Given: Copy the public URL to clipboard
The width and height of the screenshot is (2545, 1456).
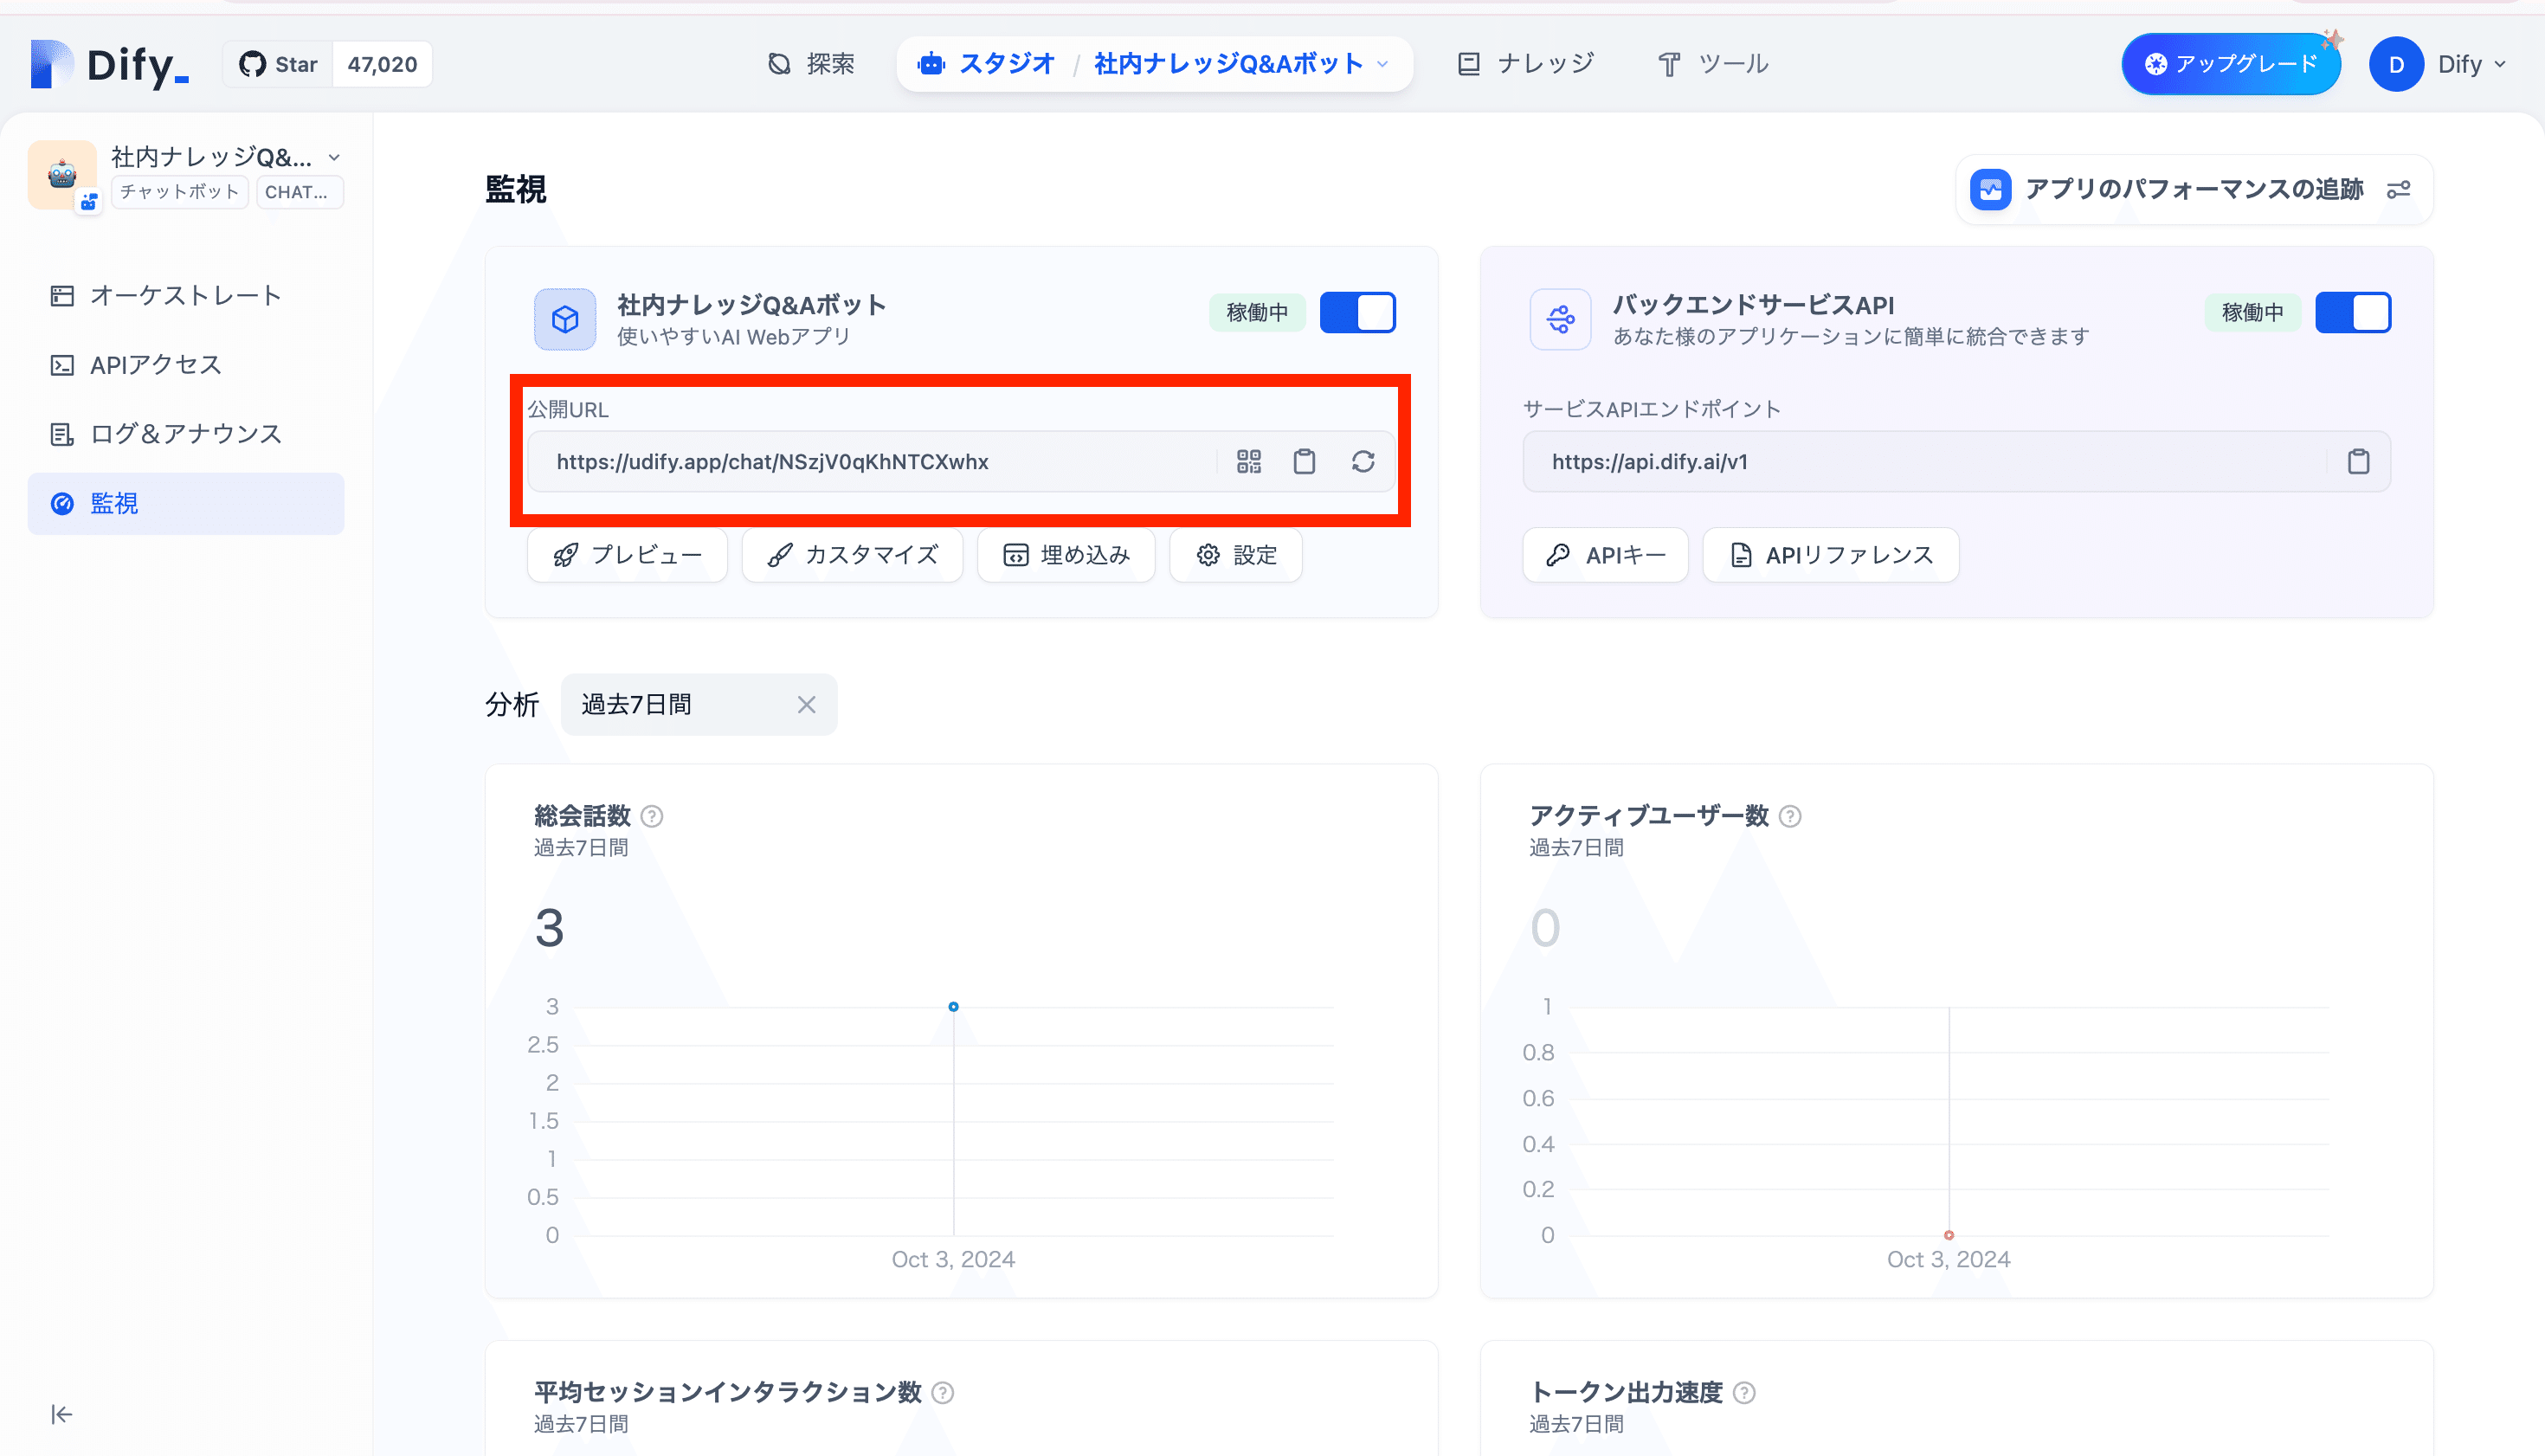Looking at the screenshot, I should pos(1304,461).
